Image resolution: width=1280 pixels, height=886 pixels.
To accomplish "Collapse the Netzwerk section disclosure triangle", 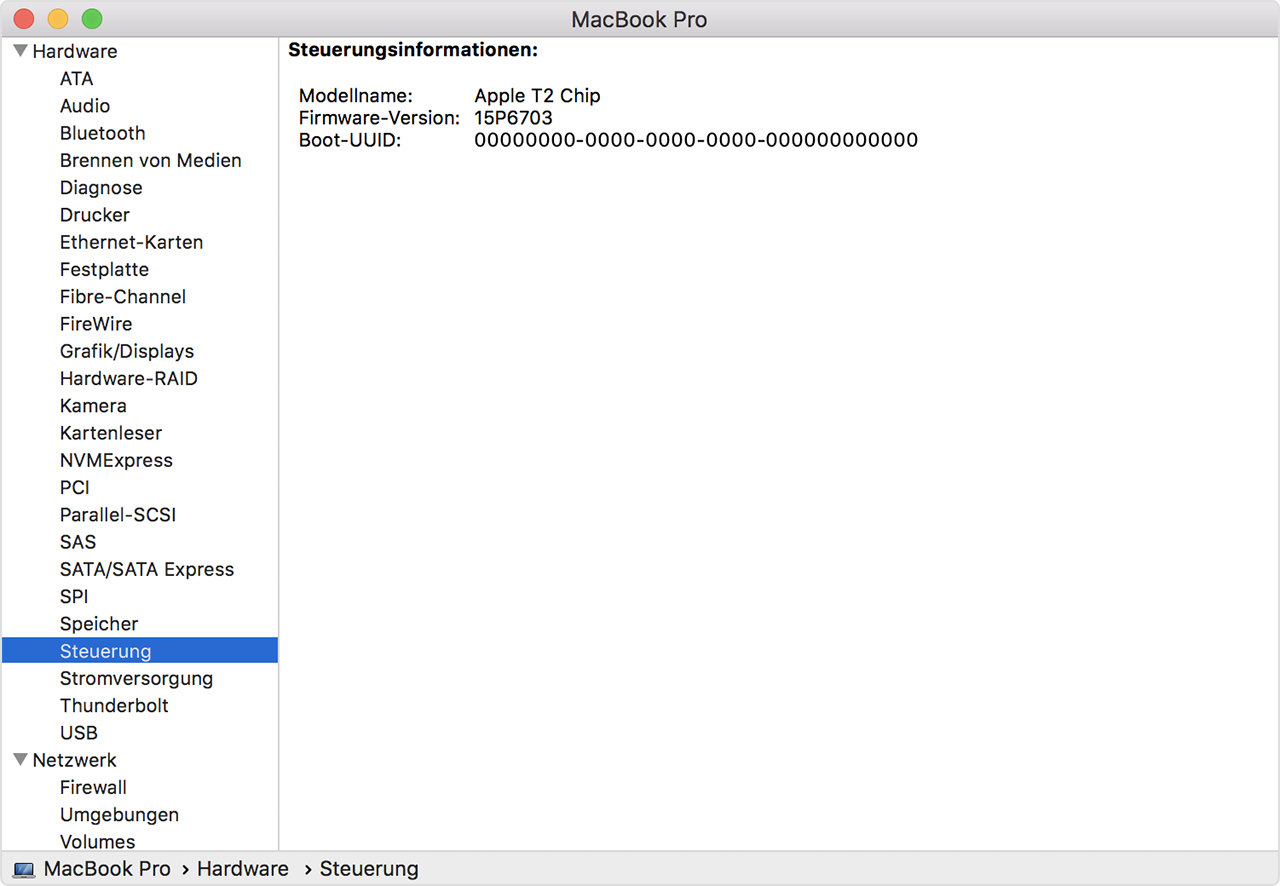I will pyautogui.click(x=20, y=760).
